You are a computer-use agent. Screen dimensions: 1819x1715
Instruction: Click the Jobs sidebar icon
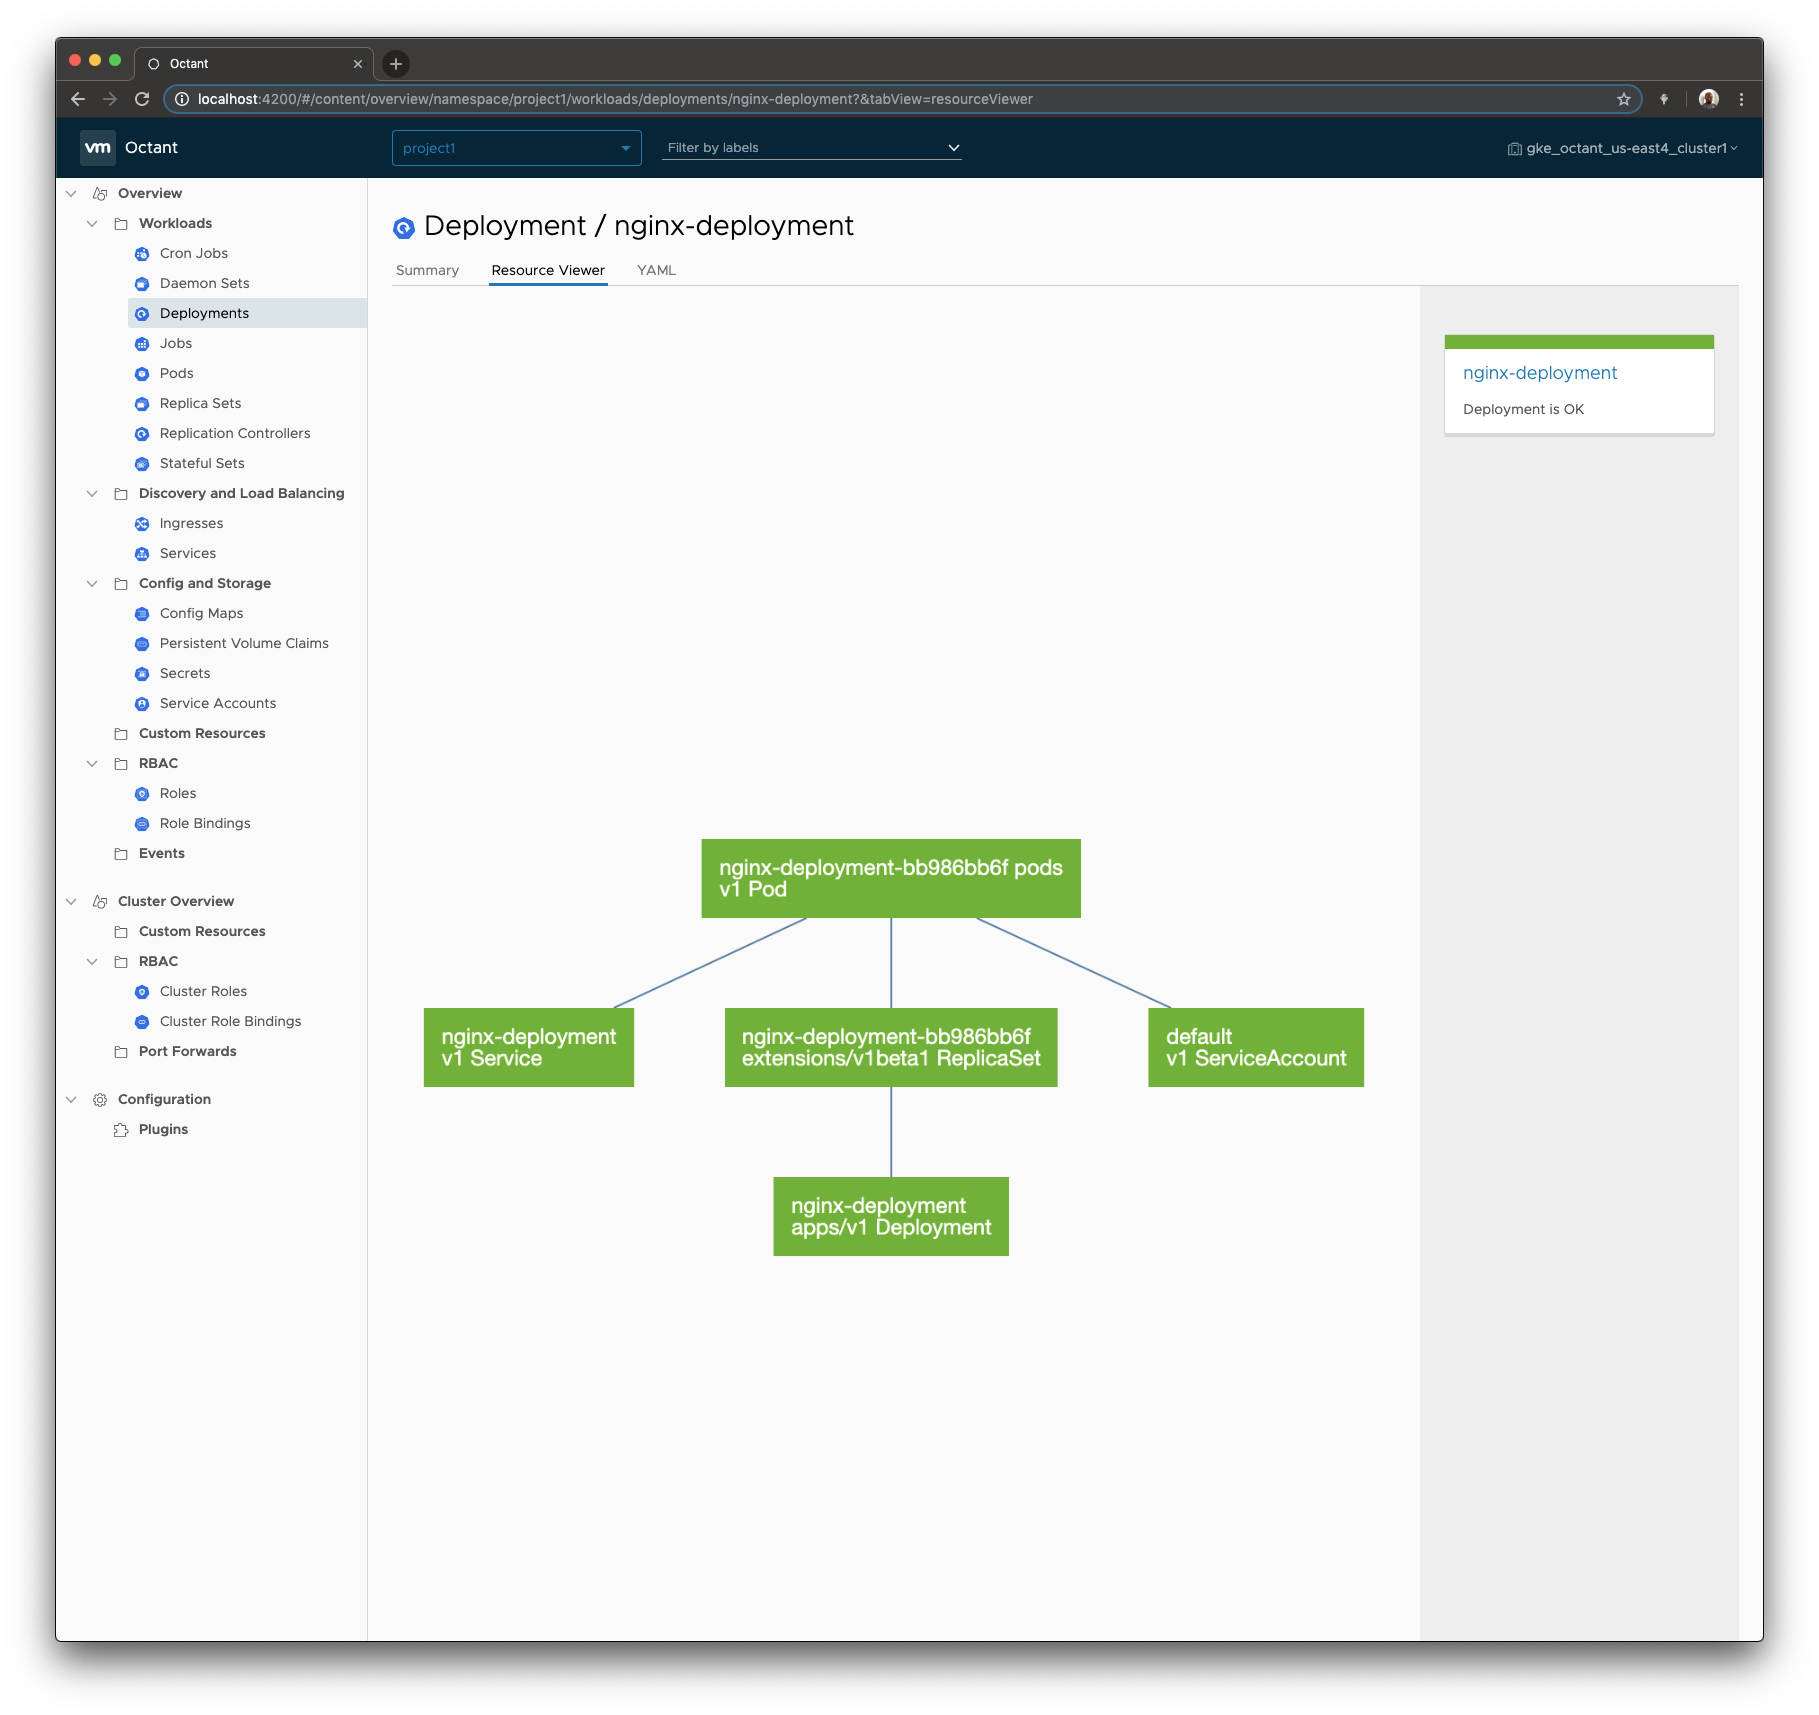(x=142, y=344)
